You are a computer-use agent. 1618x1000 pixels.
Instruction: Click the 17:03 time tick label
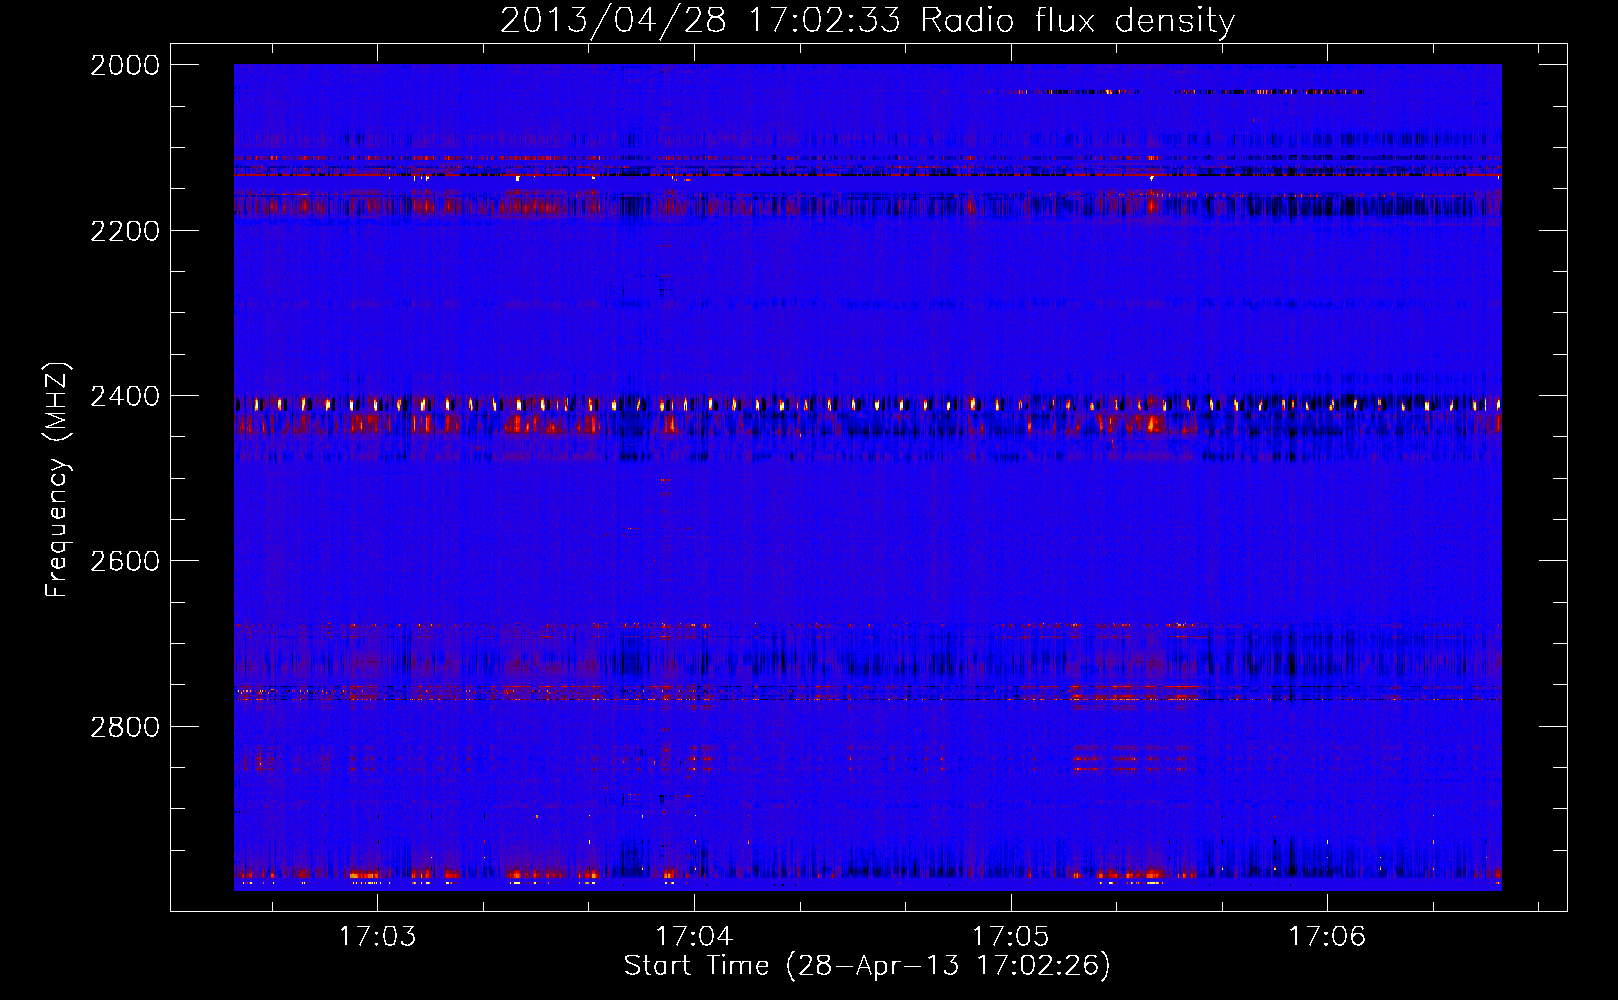pos(377,937)
